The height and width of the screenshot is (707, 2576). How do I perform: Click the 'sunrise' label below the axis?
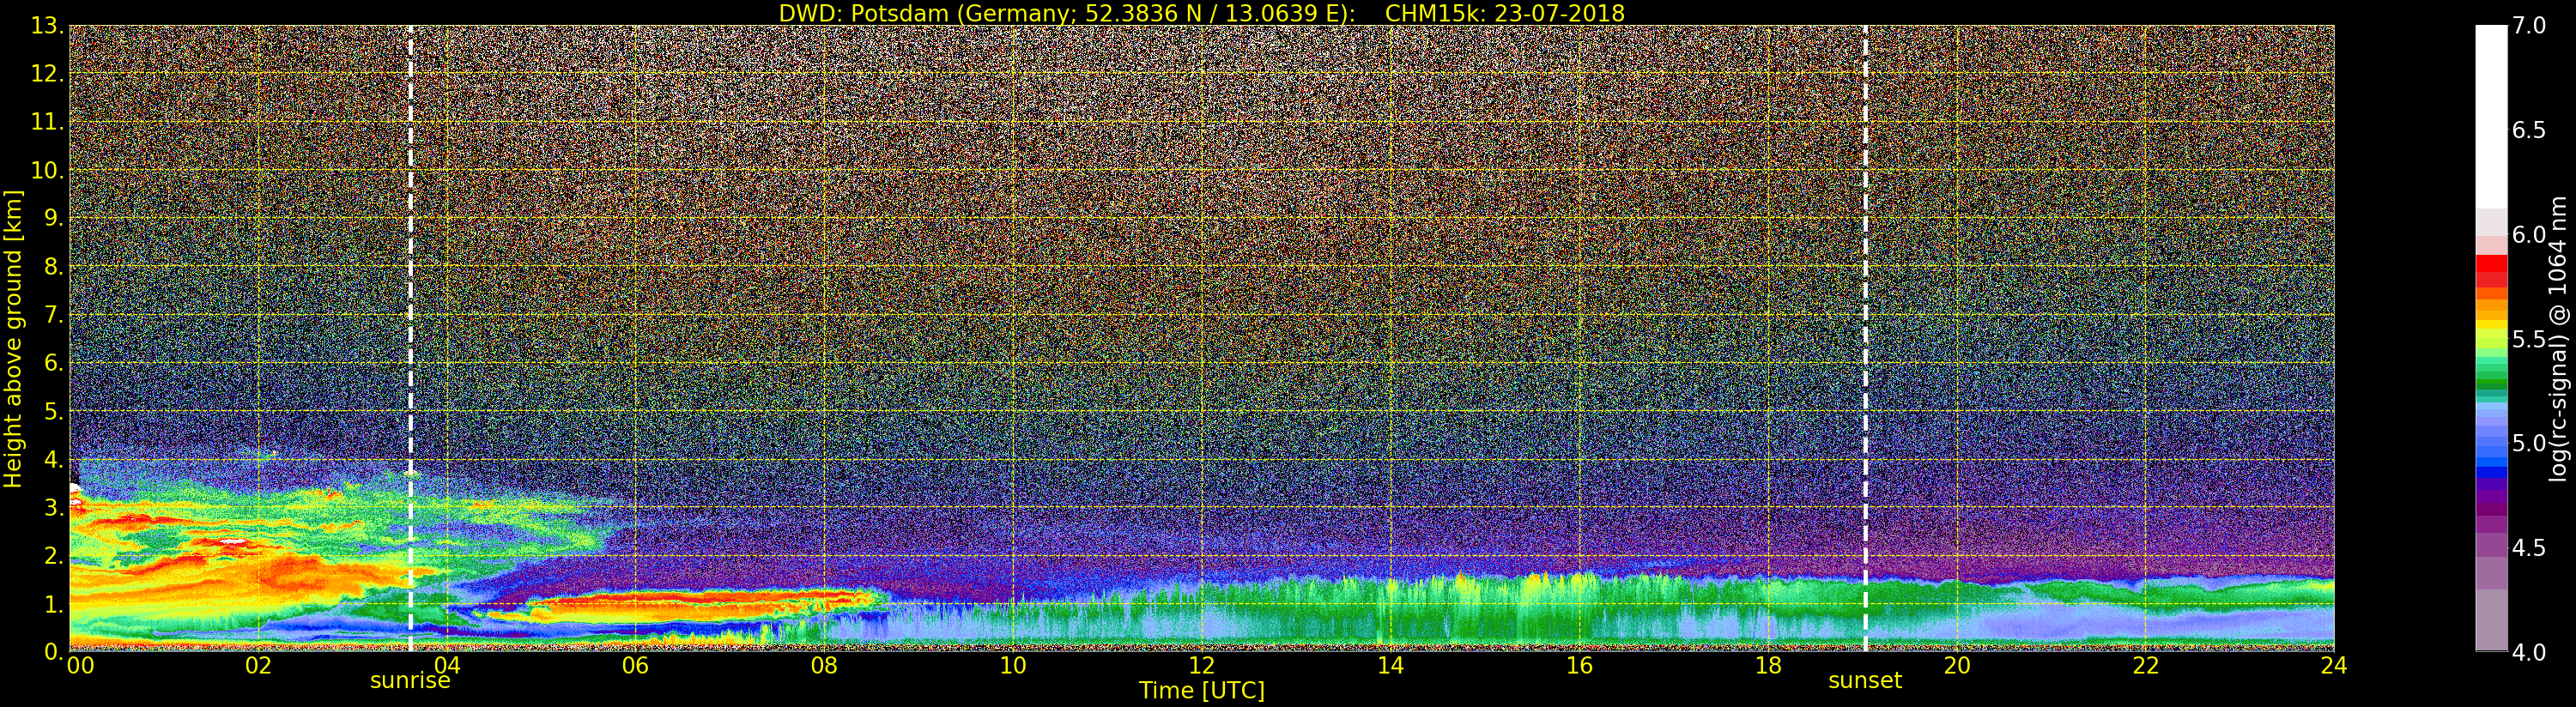[x=410, y=681]
